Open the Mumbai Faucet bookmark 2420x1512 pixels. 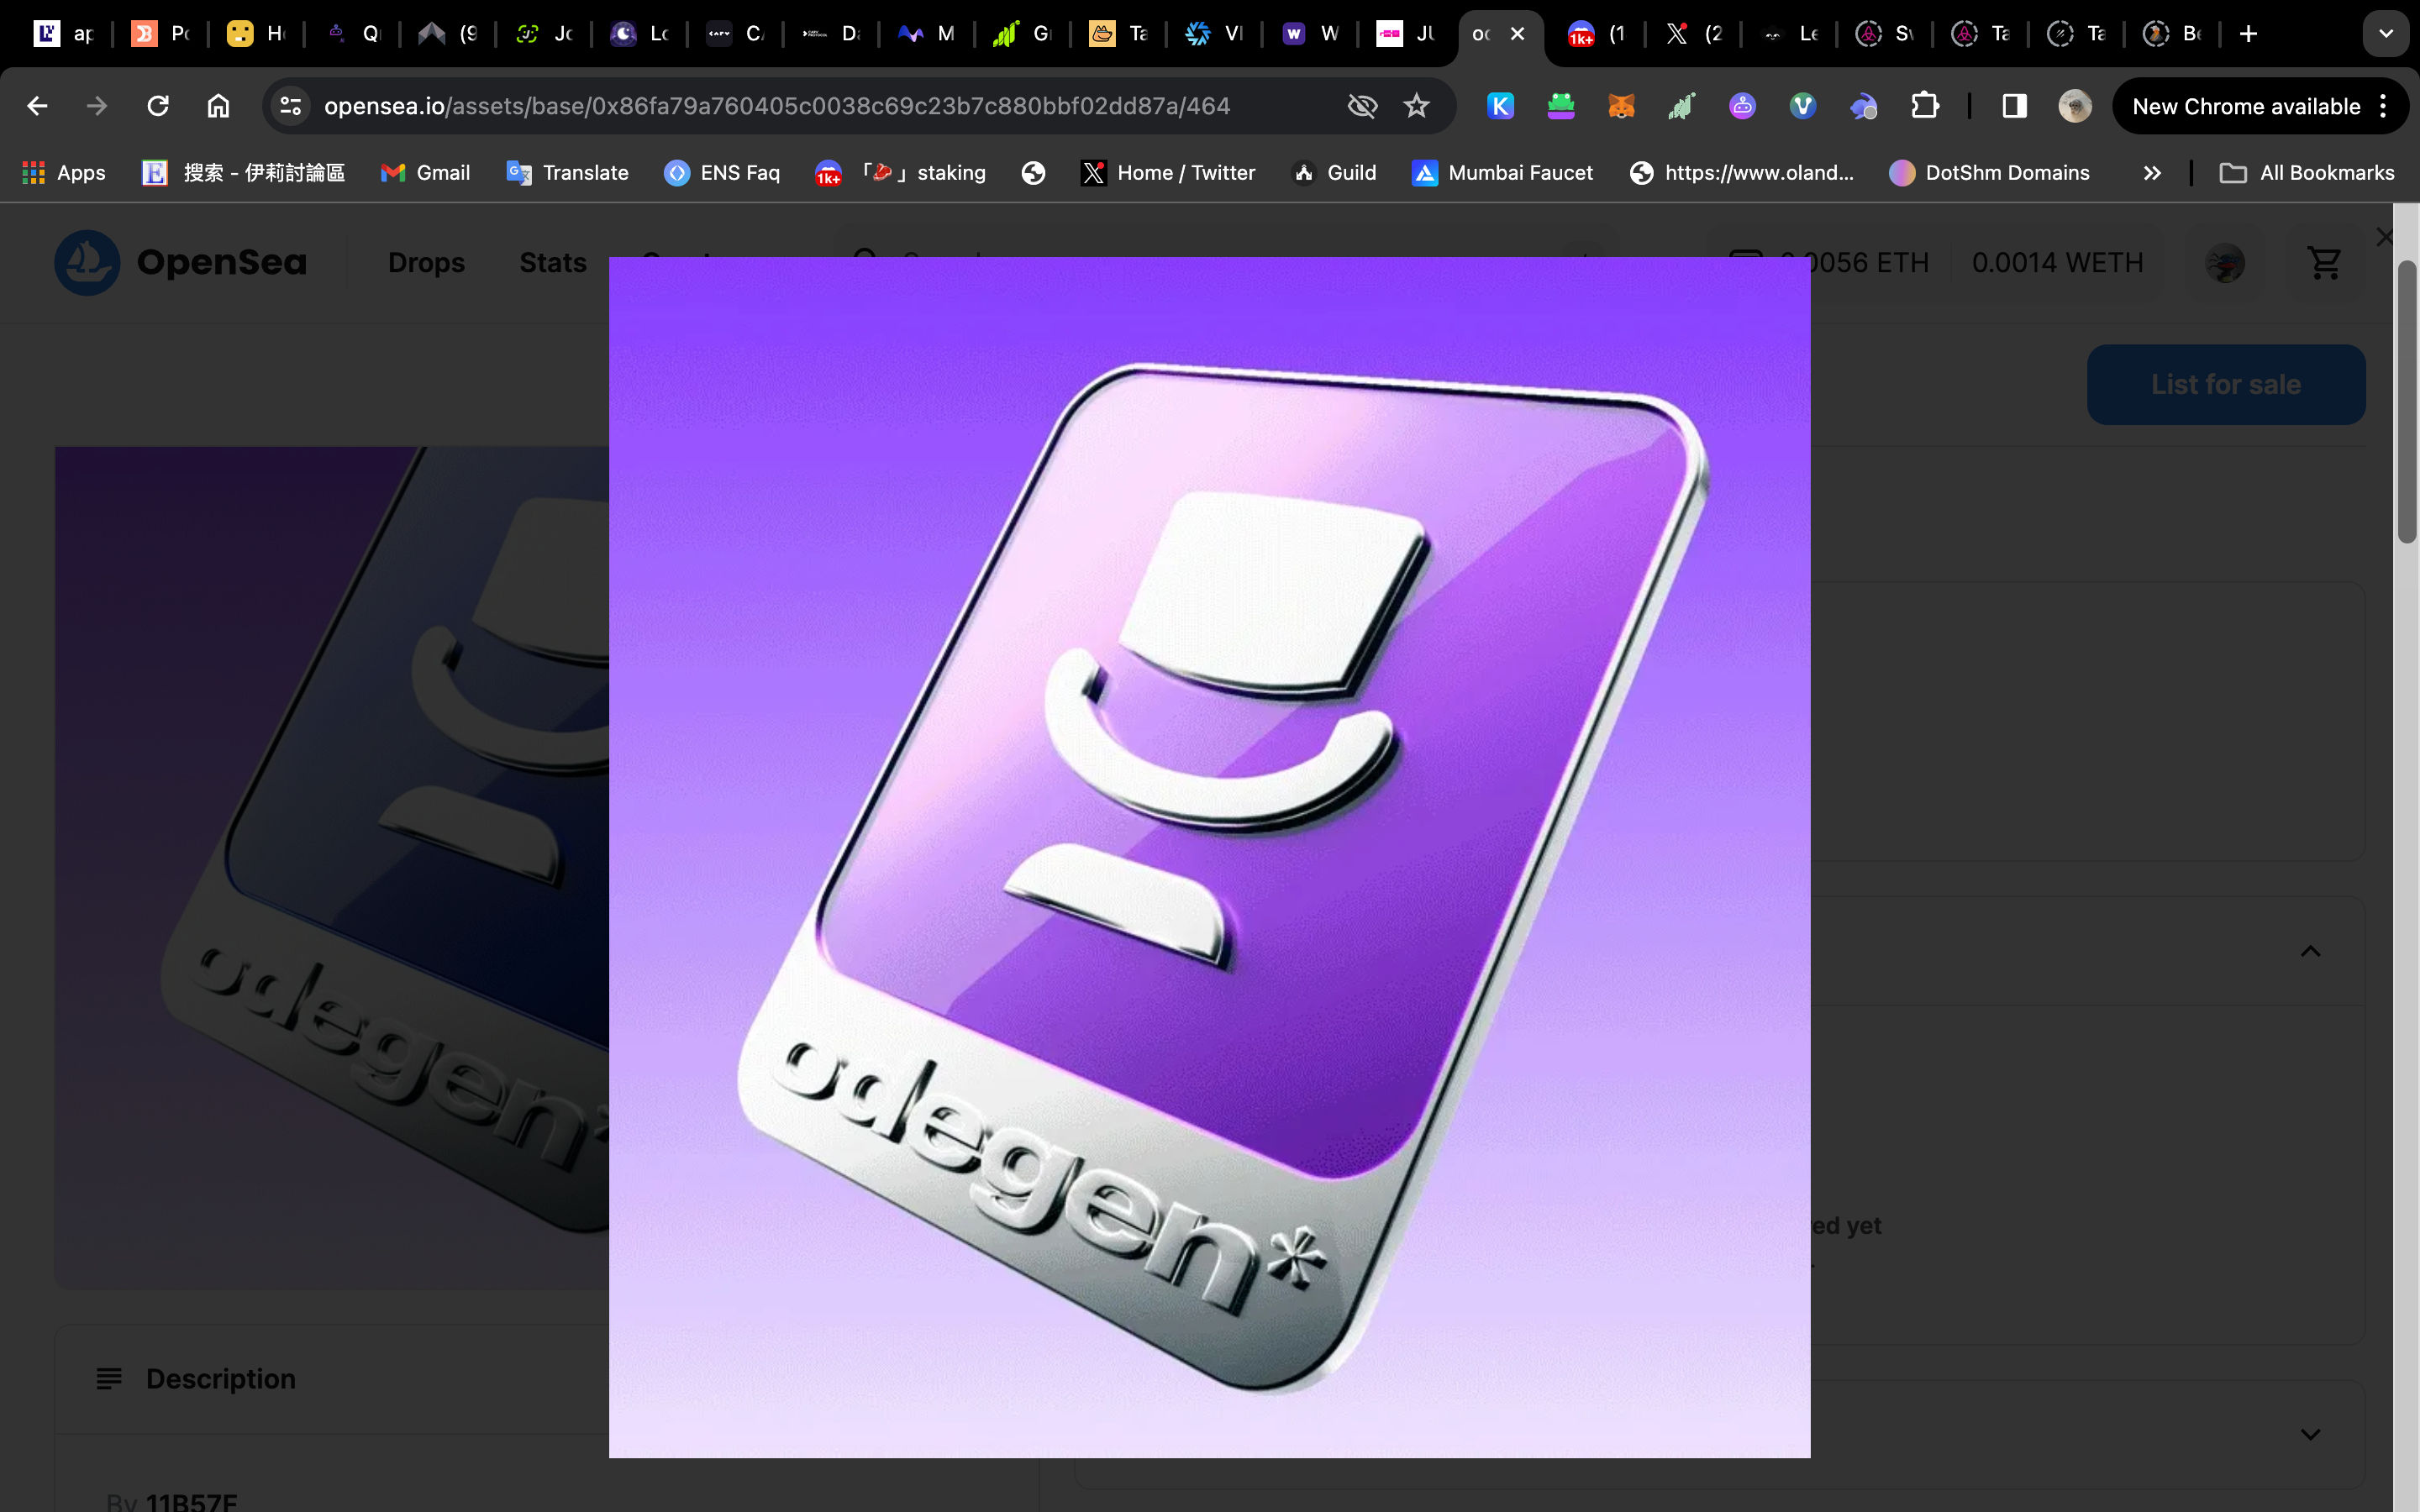tap(1502, 173)
